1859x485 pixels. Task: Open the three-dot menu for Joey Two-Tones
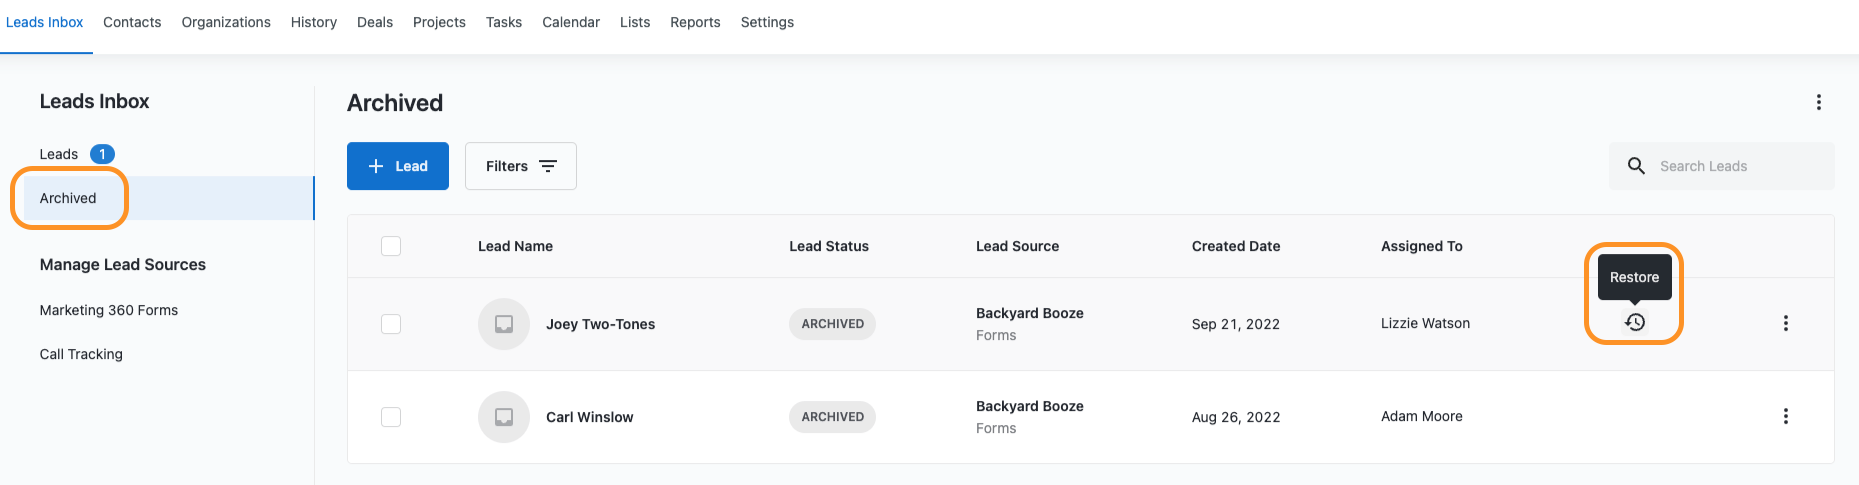tap(1785, 323)
